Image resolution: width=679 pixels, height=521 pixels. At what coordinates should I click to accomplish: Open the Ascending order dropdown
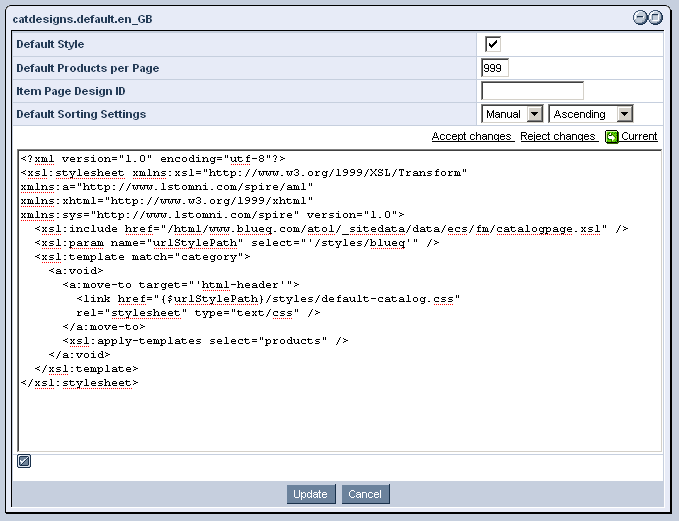pos(591,114)
